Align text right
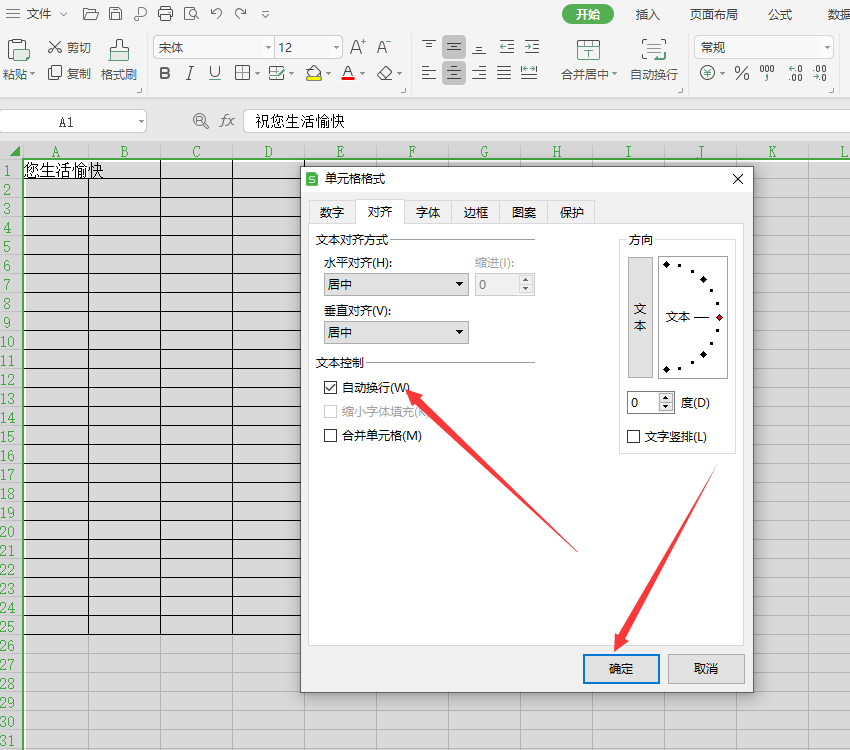This screenshot has height=750, width=850. (479, 73)
